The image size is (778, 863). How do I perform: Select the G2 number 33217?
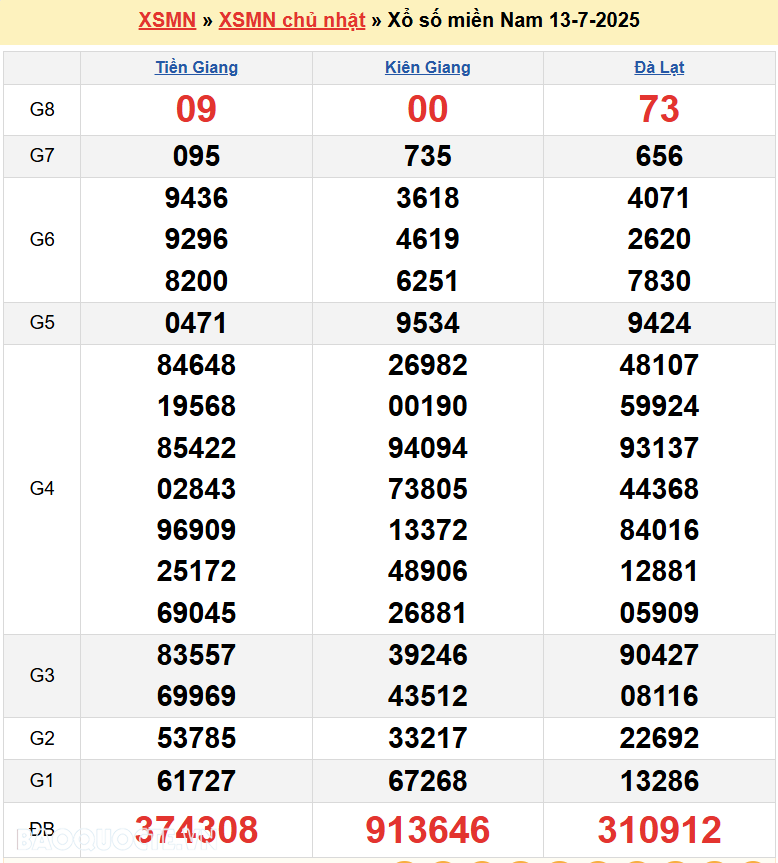[428, 738]
